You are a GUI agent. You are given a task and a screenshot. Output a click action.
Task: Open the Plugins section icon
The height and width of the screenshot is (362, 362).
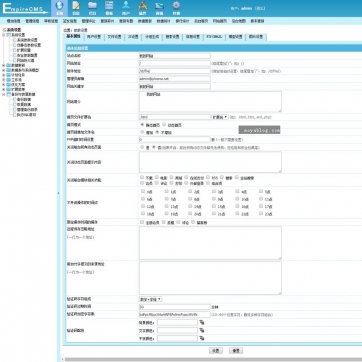[x=143, y=8]
